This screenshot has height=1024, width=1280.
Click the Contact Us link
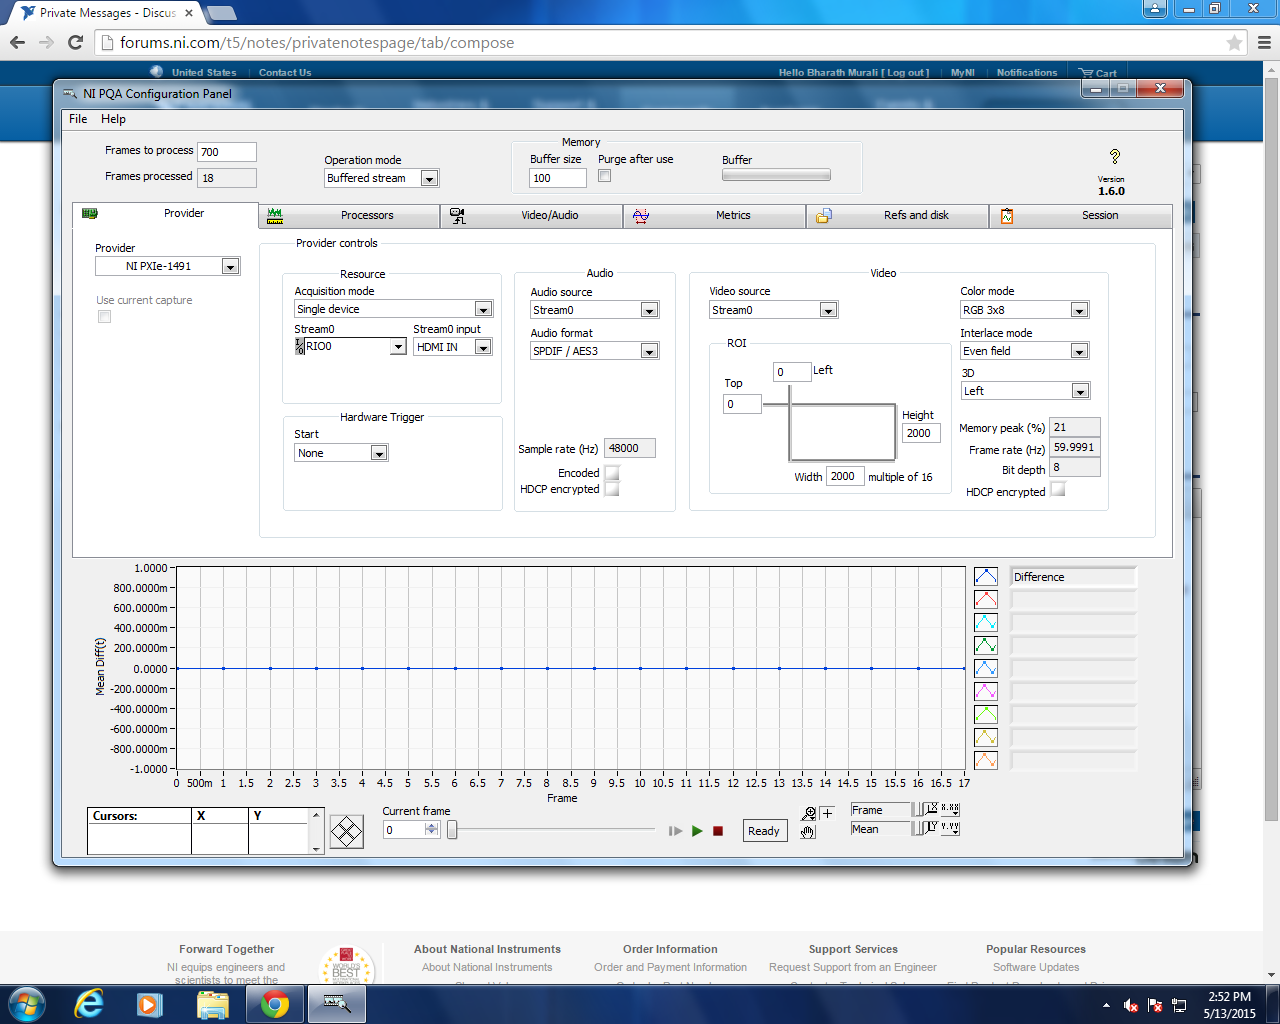tap(285, 73)
